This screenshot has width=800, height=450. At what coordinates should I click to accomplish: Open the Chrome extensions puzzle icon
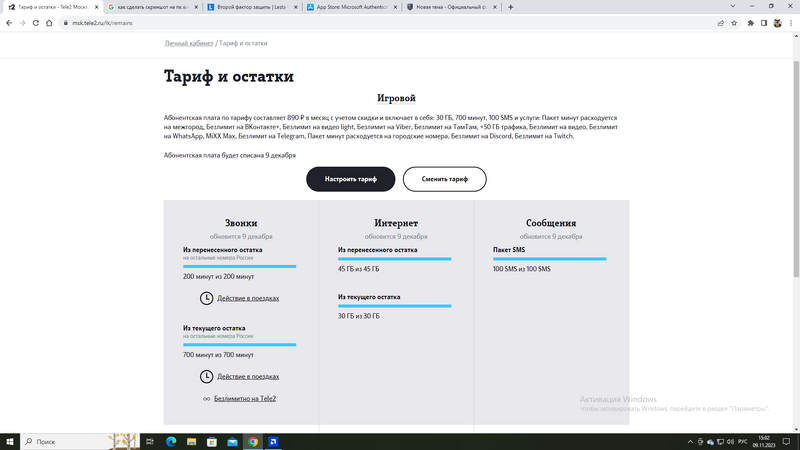[x=751, y=23]
